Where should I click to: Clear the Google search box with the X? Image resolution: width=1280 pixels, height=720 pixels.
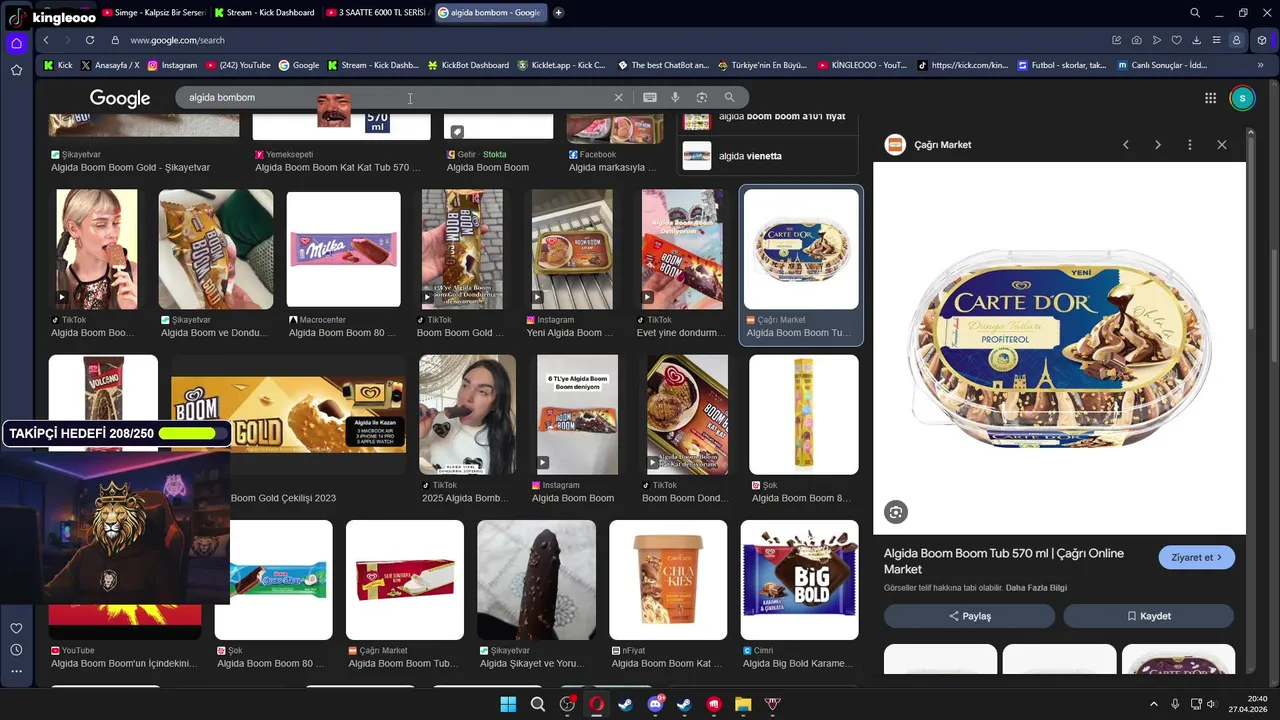pyautogui.click(x=618, y=97)
